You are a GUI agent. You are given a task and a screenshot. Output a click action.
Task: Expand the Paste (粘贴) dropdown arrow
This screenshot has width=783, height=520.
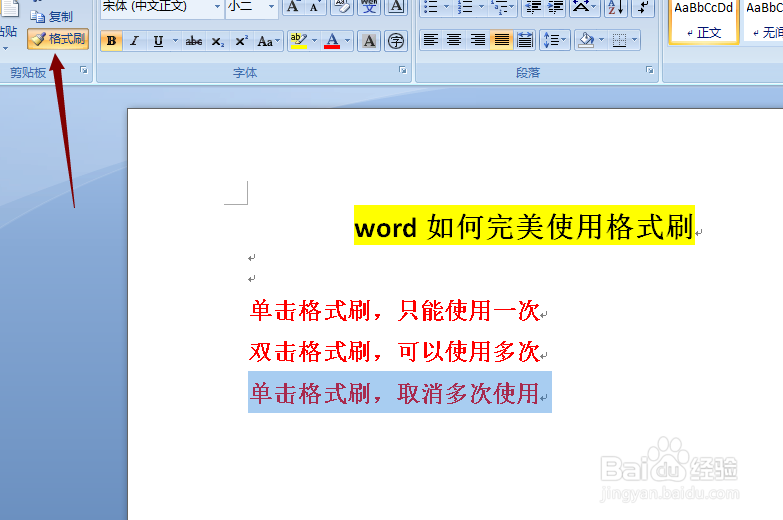[x=5, y=49]
